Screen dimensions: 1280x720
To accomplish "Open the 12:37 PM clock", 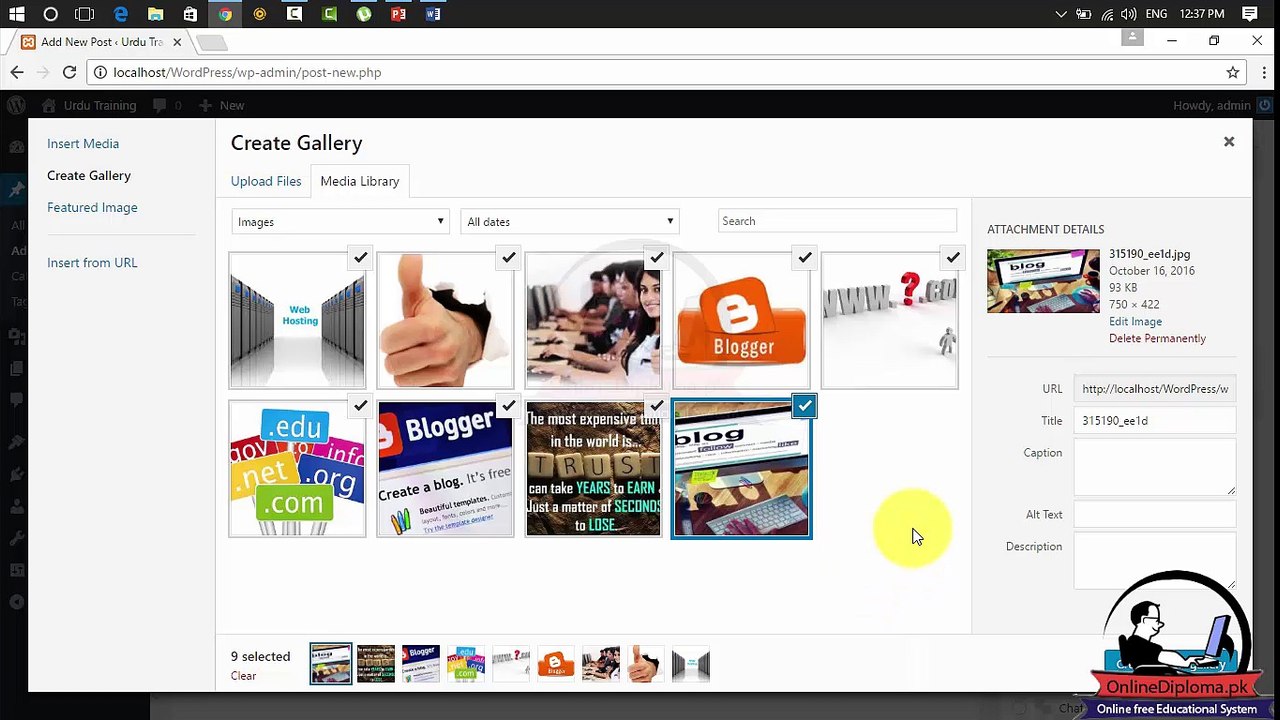I will pos(1202,14).
